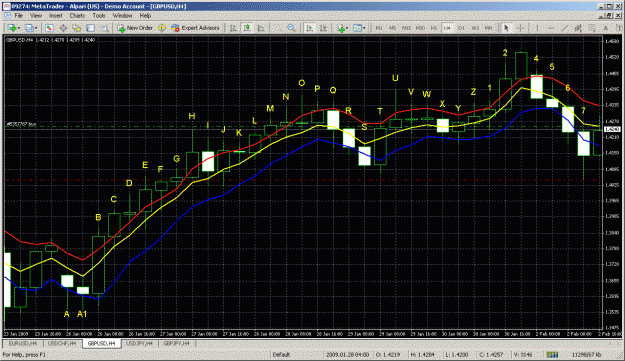This screenshot has height=361, width=625.
Task: Click the buy order level label
Action: [22, 124]
